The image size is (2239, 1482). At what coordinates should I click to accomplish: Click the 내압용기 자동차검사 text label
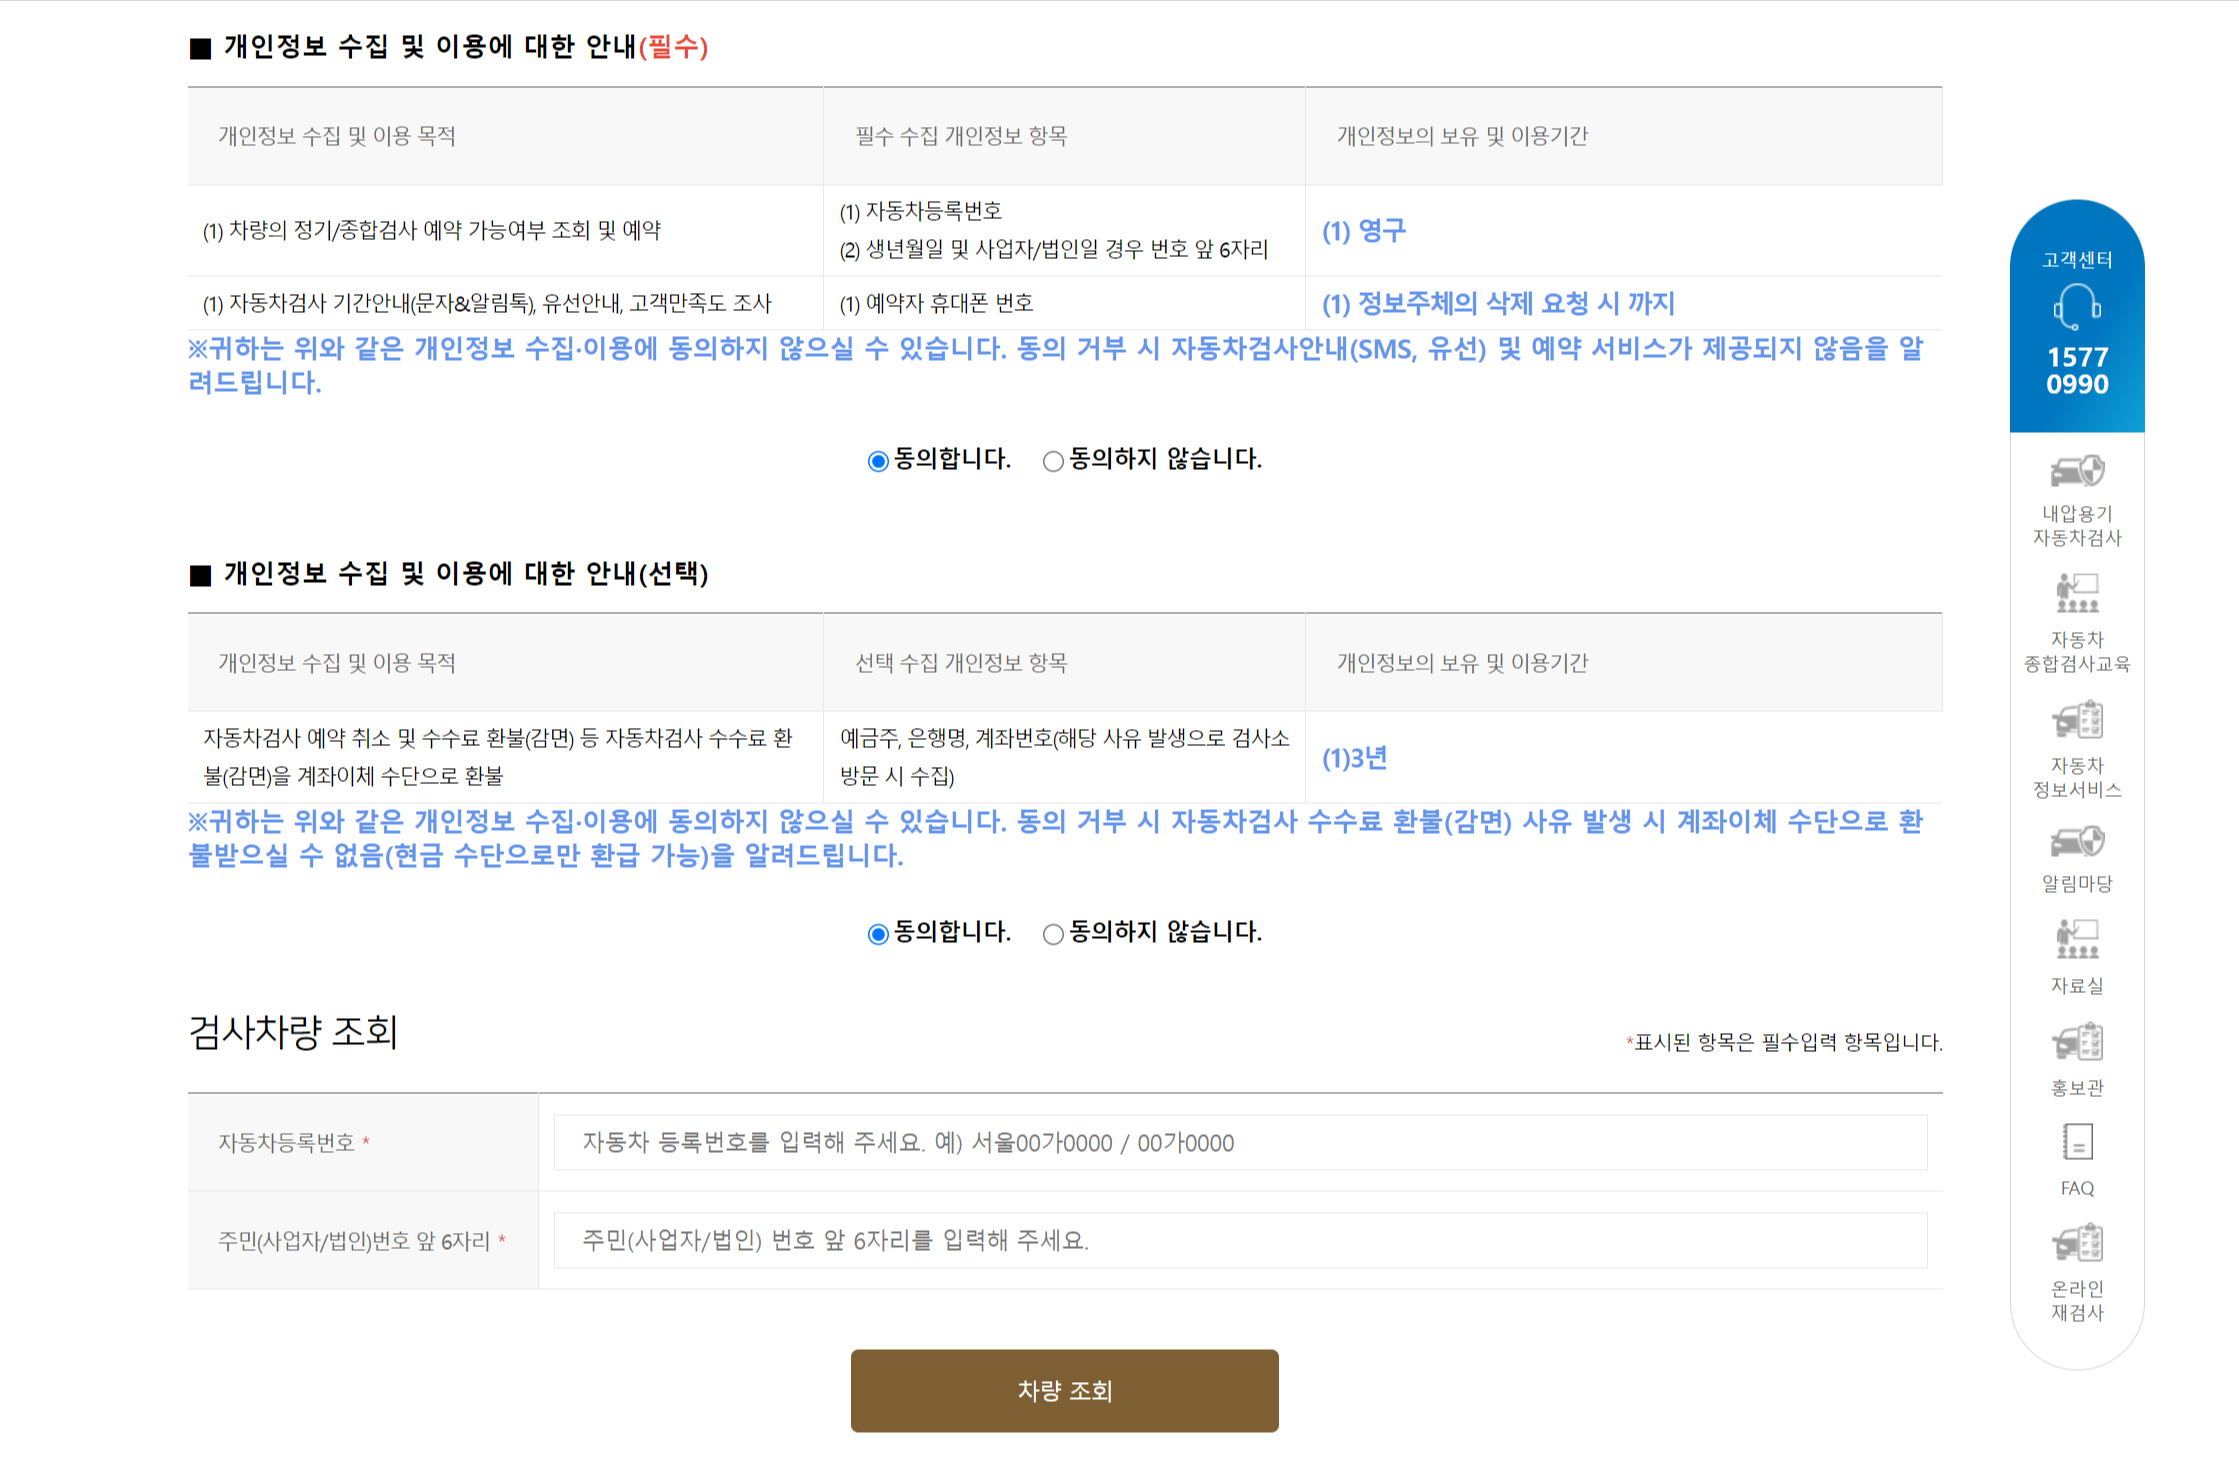pos(2077,526)
